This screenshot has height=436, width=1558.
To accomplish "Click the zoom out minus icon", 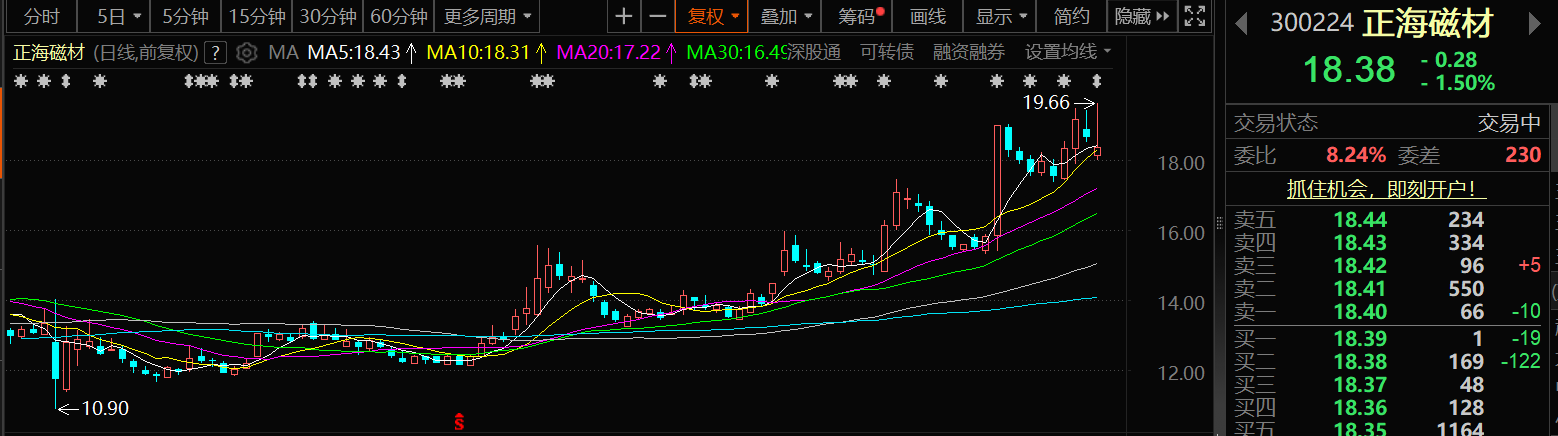I will [x=657, y=16].
